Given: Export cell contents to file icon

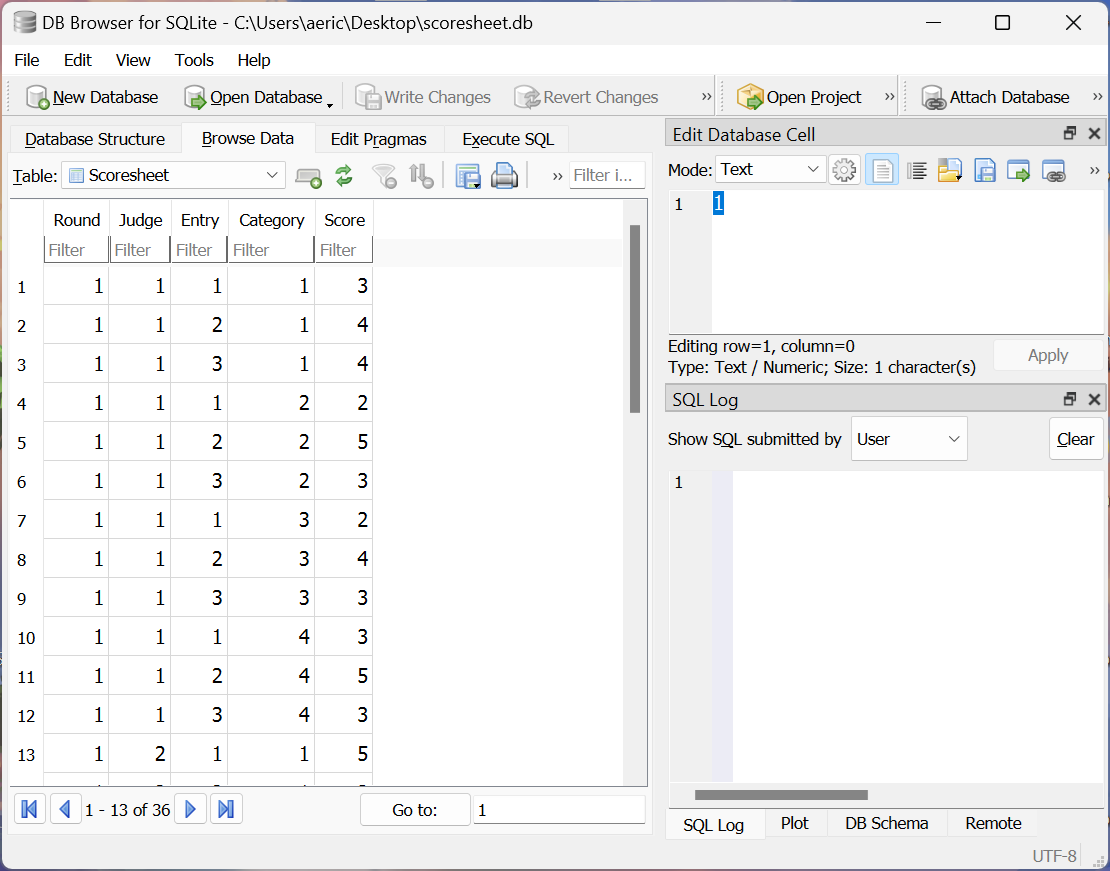Looking at the screenshot, I should click(985, 170).
